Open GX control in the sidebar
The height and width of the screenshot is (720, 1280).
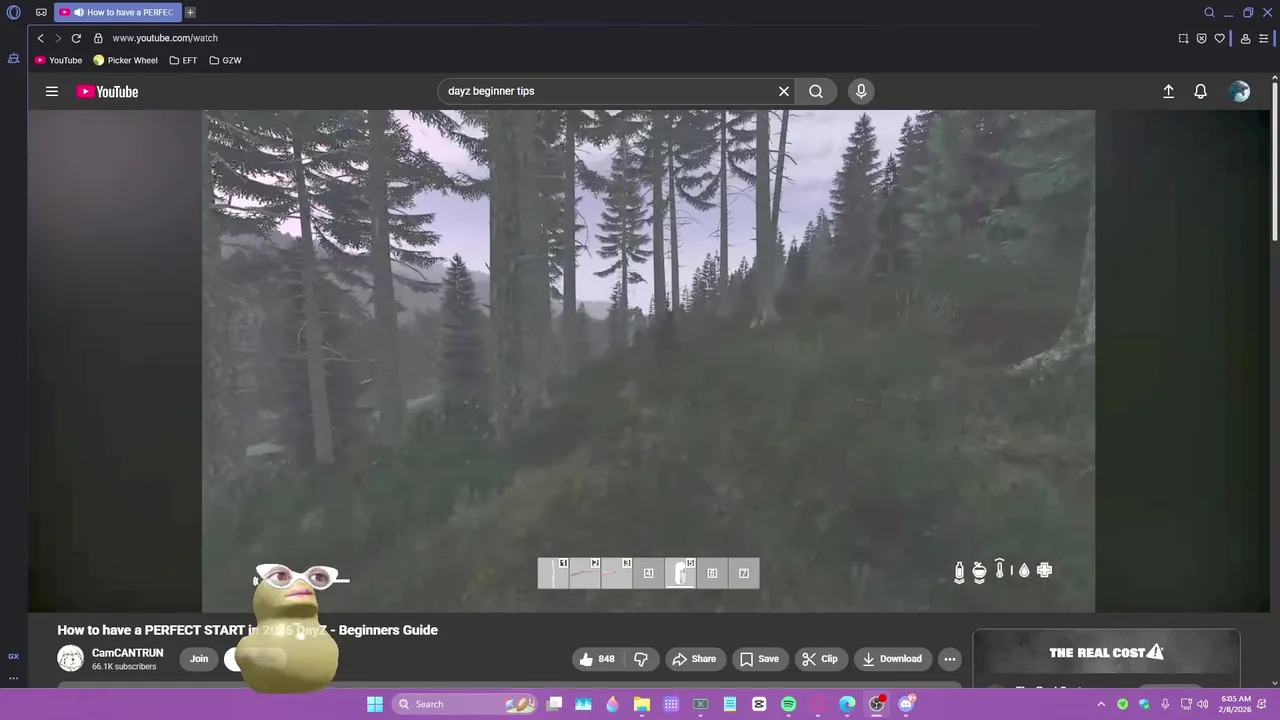point(13,656)
